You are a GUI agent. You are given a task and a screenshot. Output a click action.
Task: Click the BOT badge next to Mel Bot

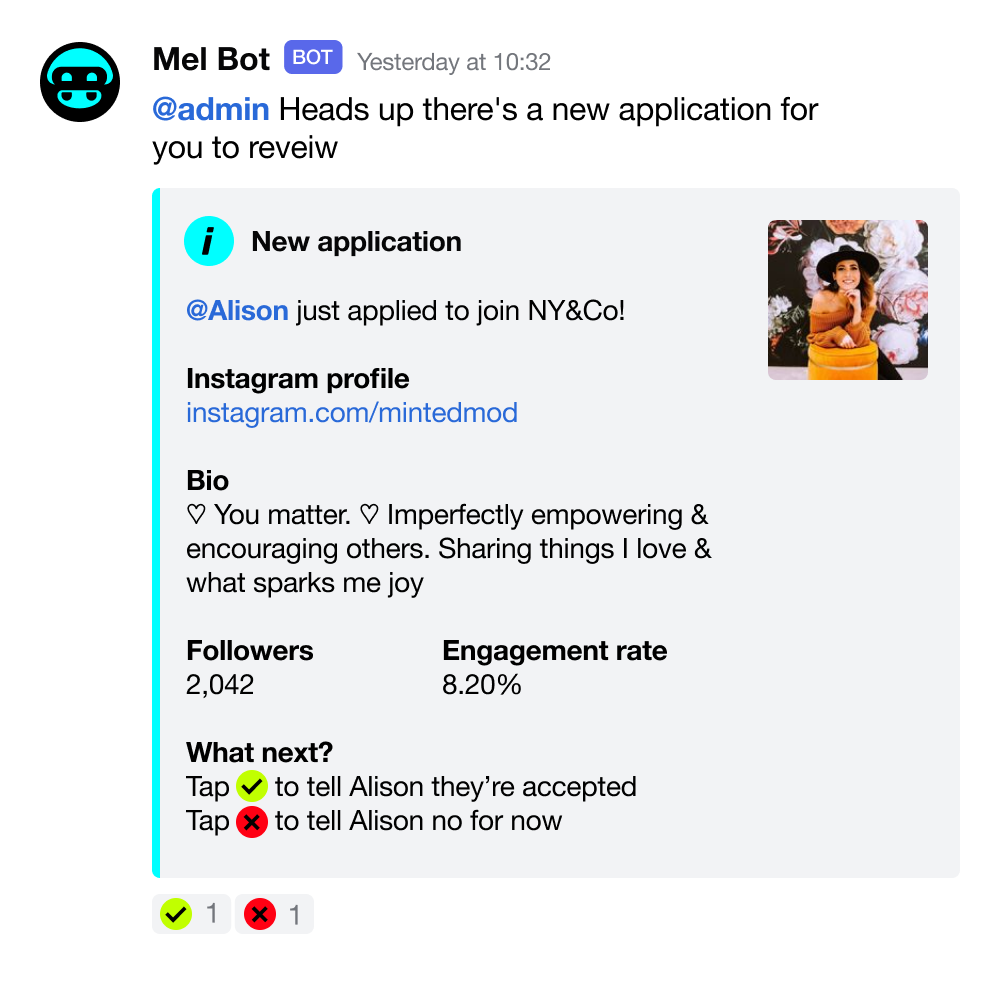313,57
